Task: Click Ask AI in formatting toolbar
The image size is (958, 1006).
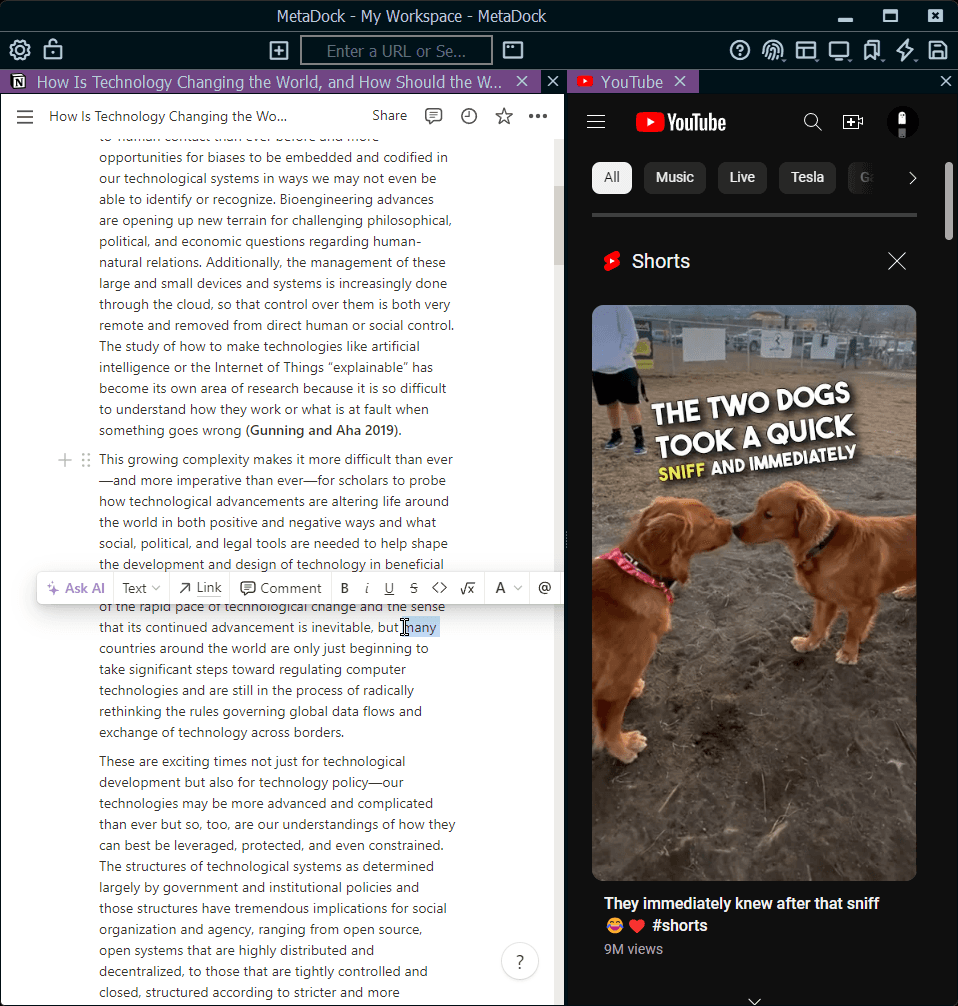Action: (76, 588)
